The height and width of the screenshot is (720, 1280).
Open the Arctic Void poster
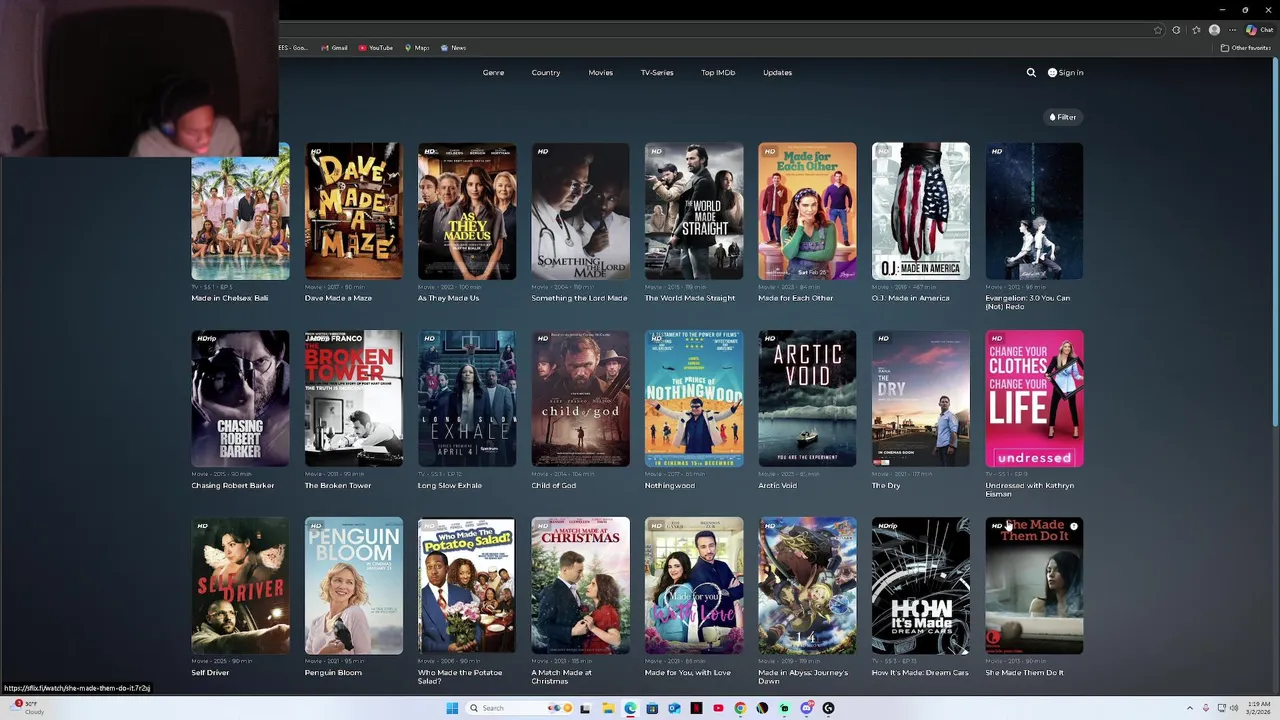coord(807,398)
